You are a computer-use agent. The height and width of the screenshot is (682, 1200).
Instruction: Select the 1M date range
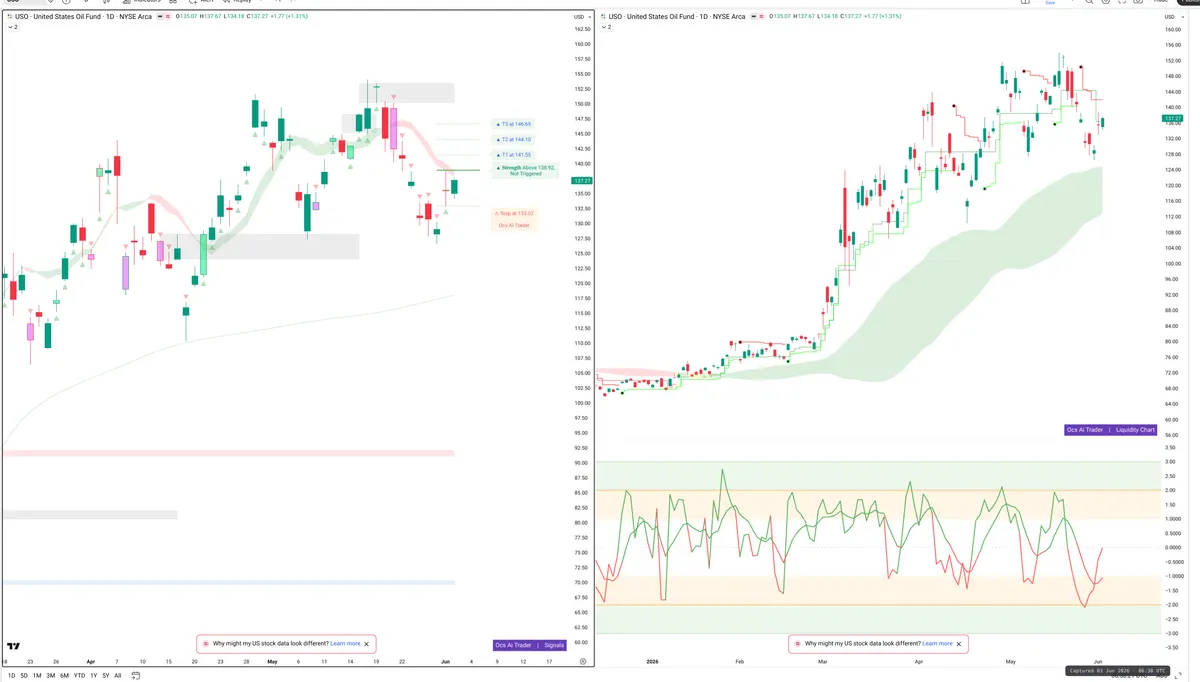(37, 676)
